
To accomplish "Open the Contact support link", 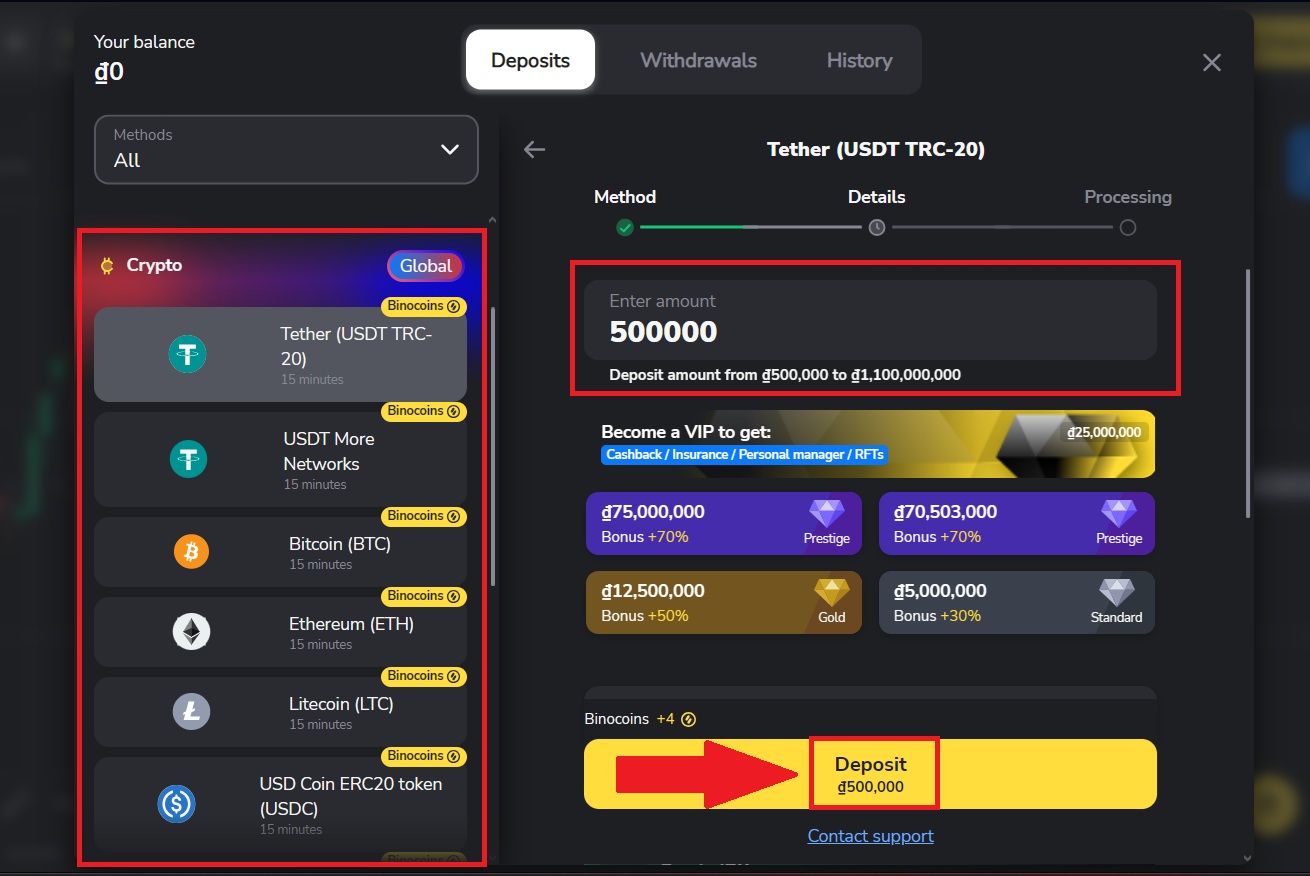I will click(870, 836).
